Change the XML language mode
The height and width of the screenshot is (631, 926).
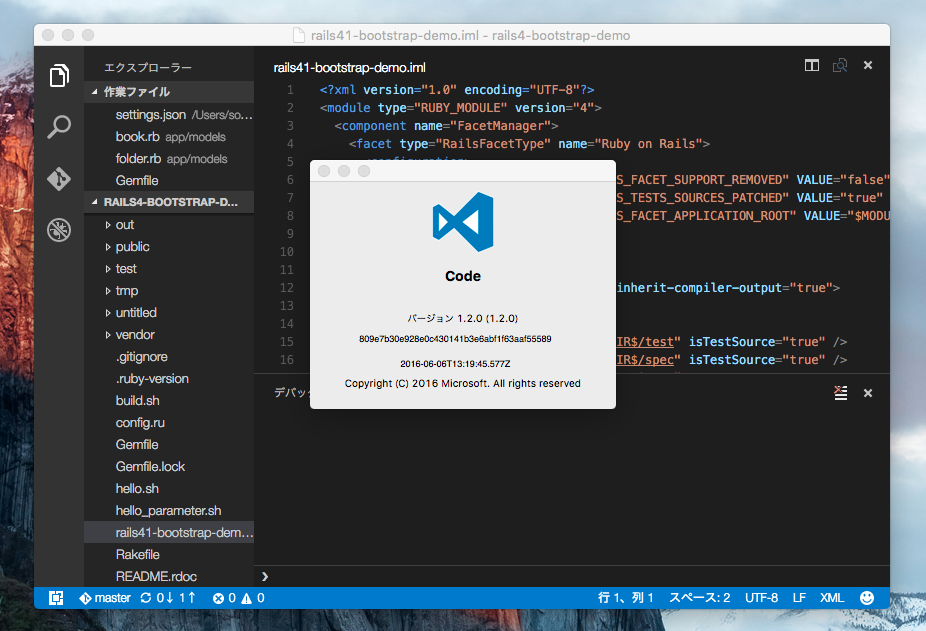(831, 598)
